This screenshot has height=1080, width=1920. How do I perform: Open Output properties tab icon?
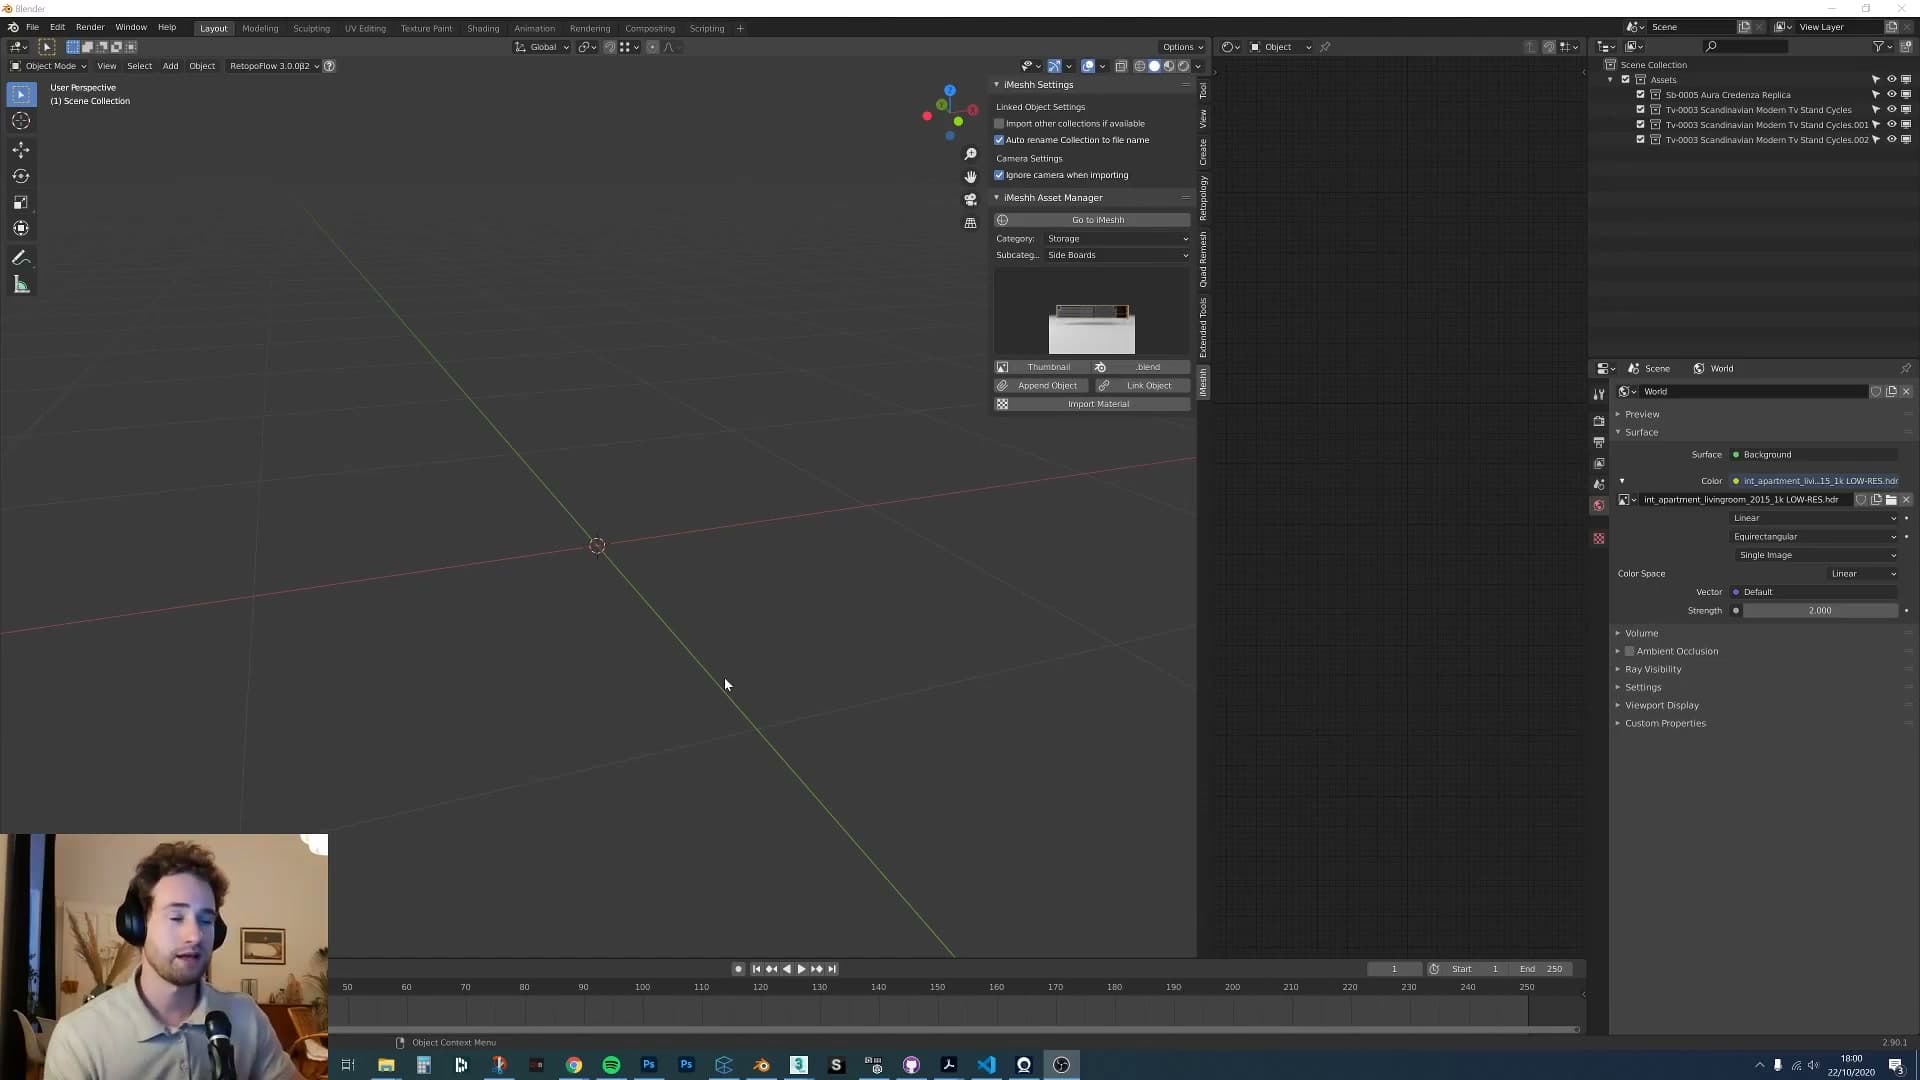coord(1599,442)
